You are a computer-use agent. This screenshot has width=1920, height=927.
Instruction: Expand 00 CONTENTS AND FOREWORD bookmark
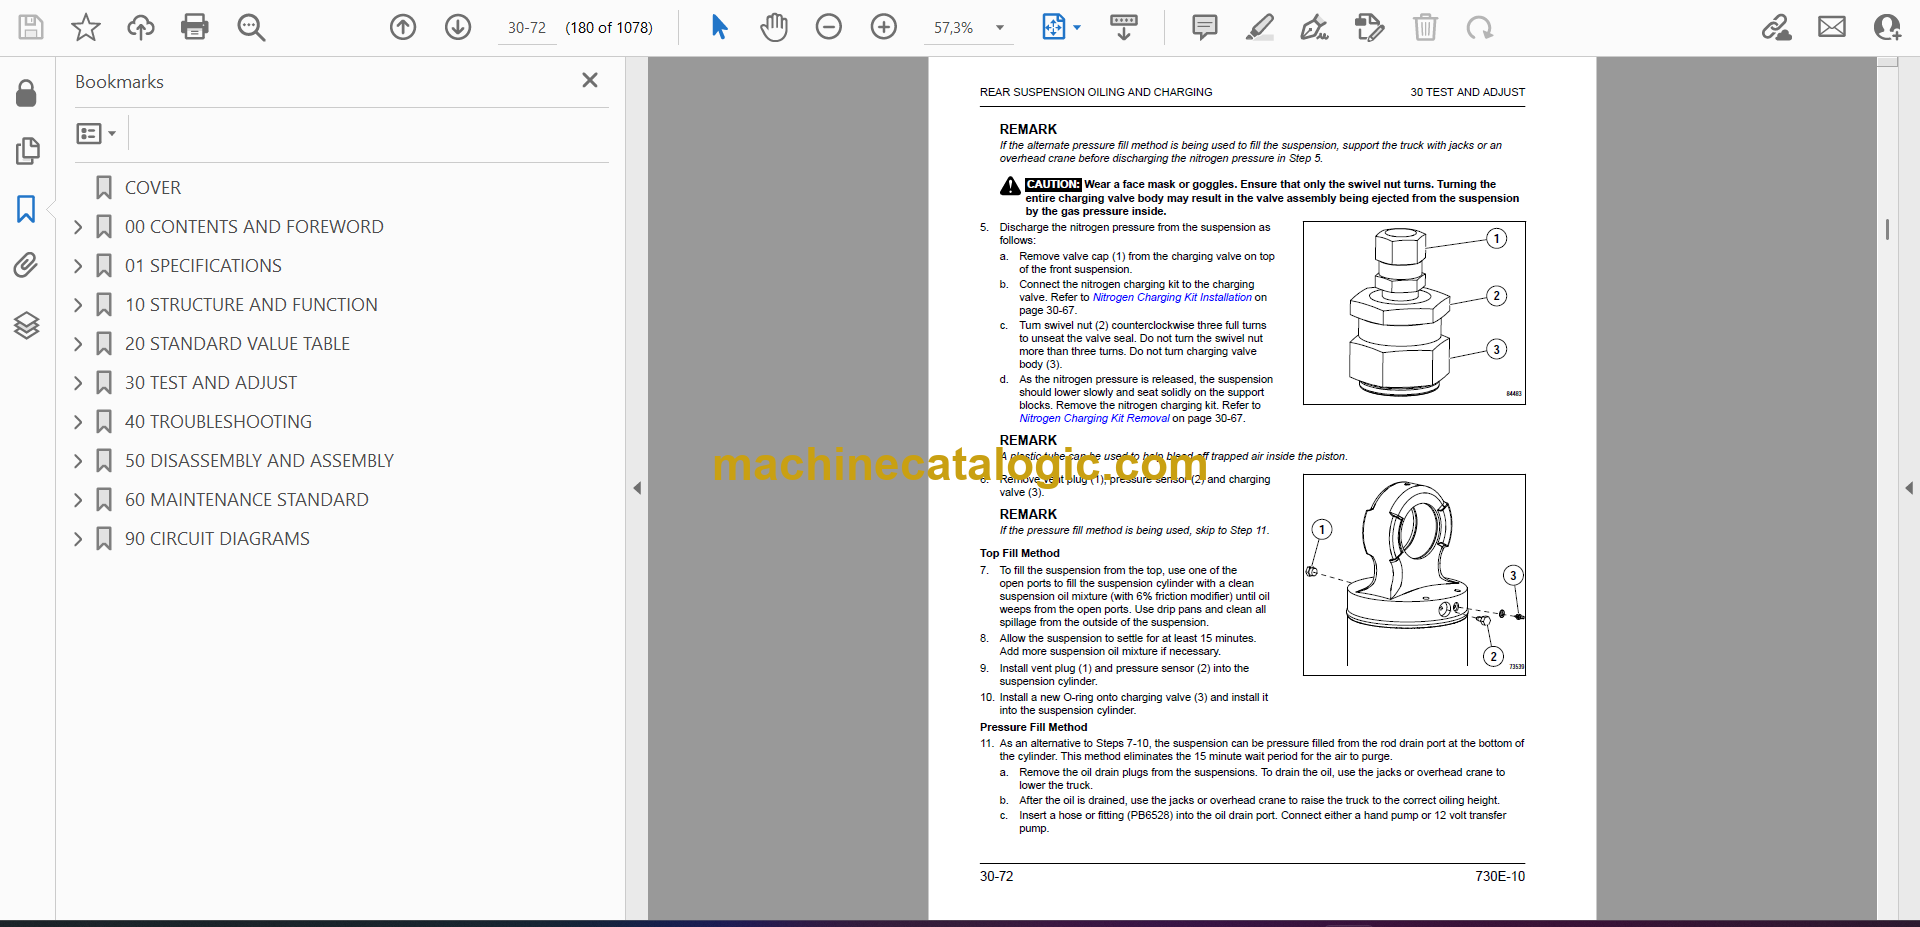[x=78, y=227]
